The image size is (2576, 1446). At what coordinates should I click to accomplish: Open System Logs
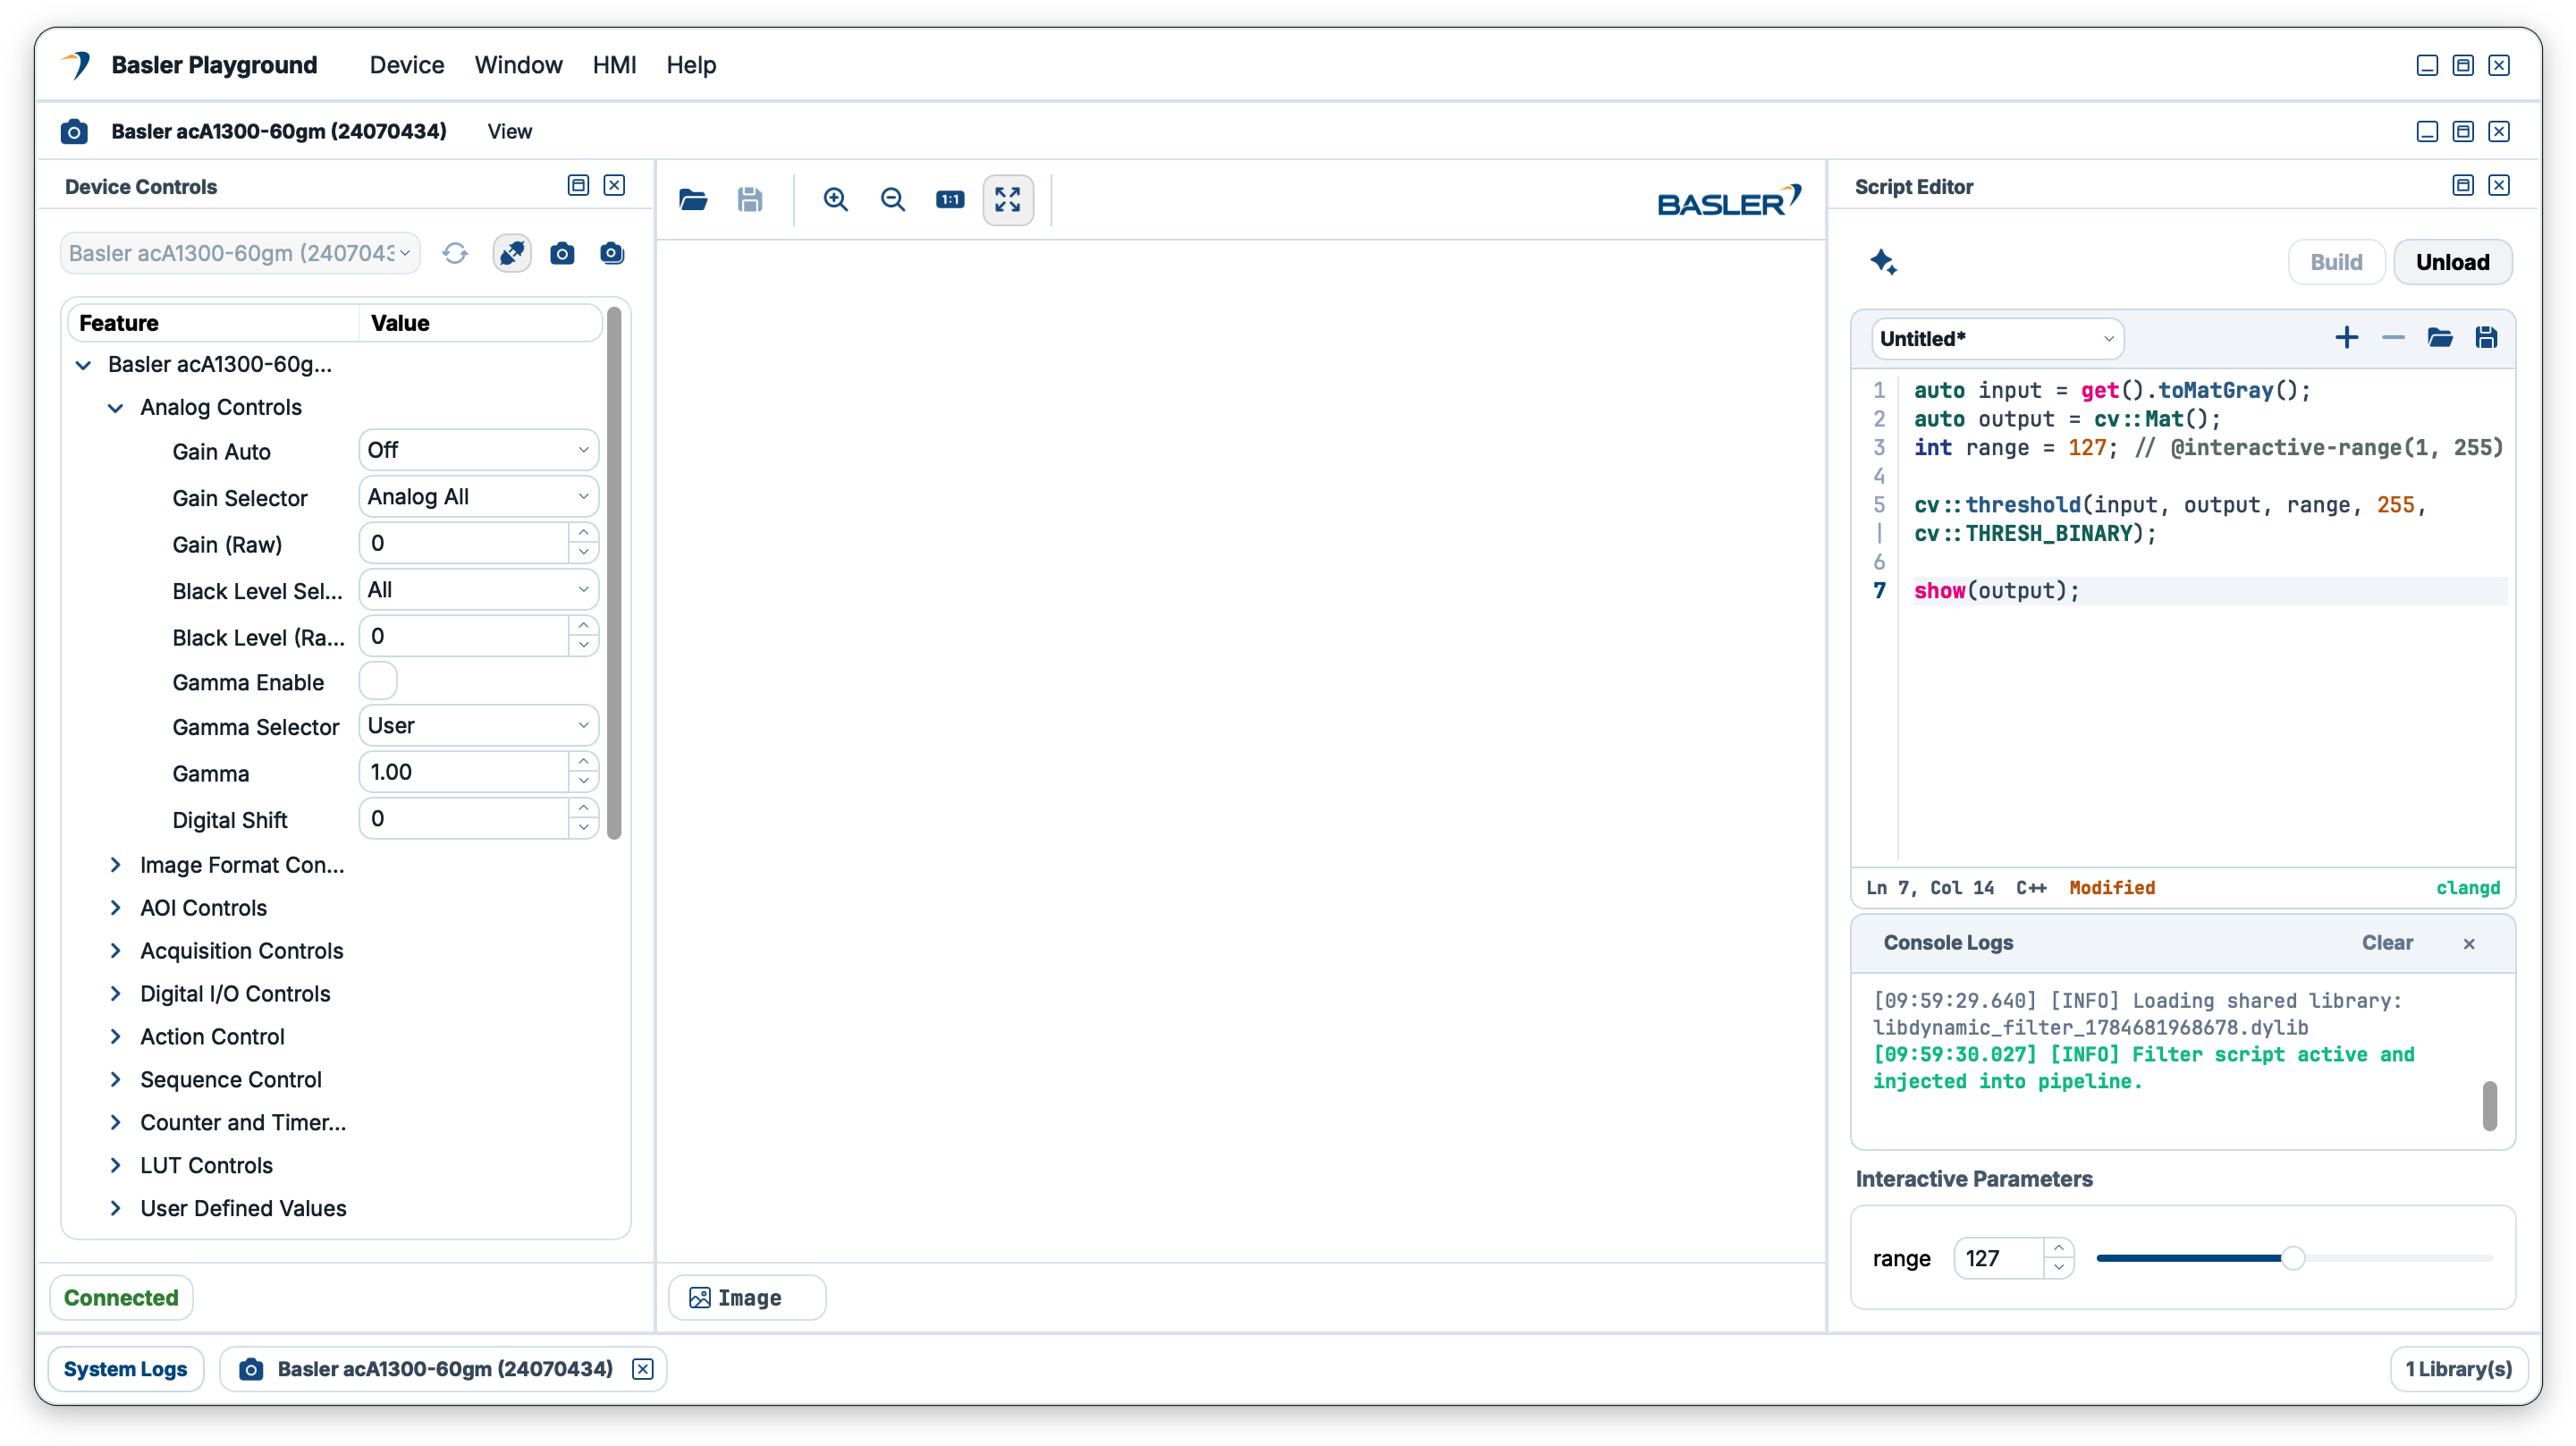[x=125, y=1369]
